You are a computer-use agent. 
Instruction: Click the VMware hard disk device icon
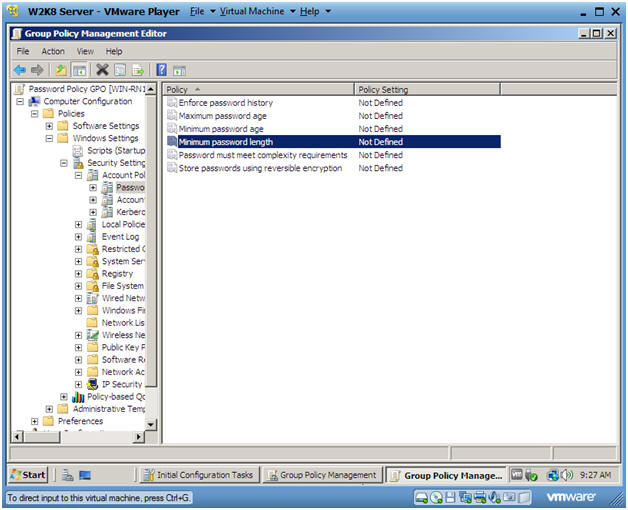[x=421, y=498]
